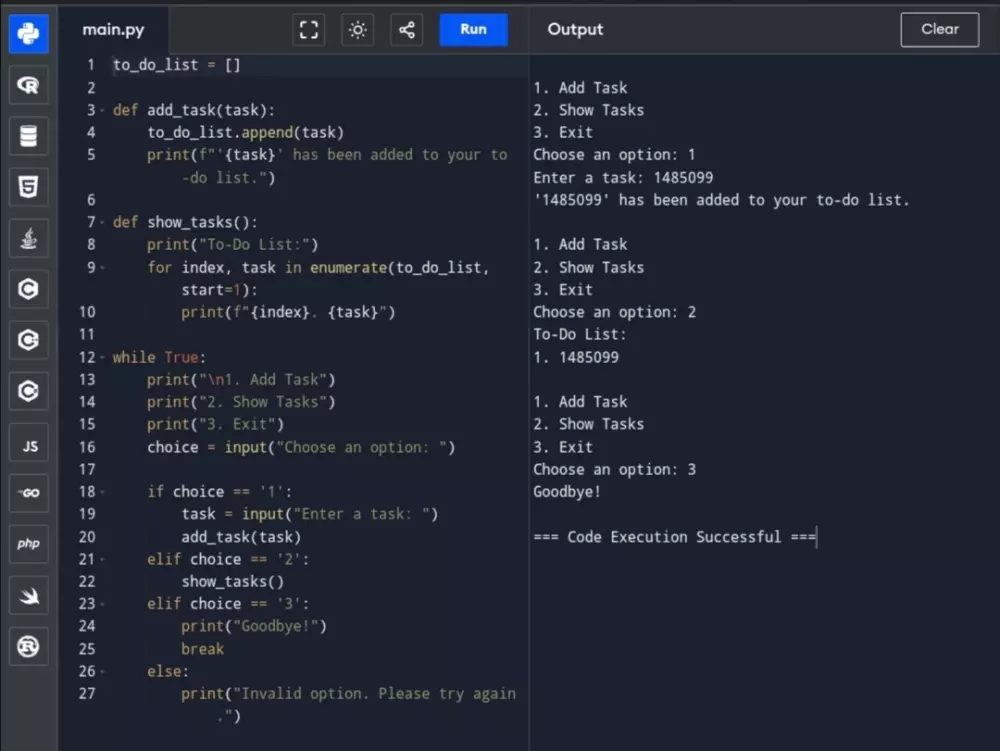Click 'print("3. Exit")' code line
This screenshot has width=1000, height=751.
216,425
